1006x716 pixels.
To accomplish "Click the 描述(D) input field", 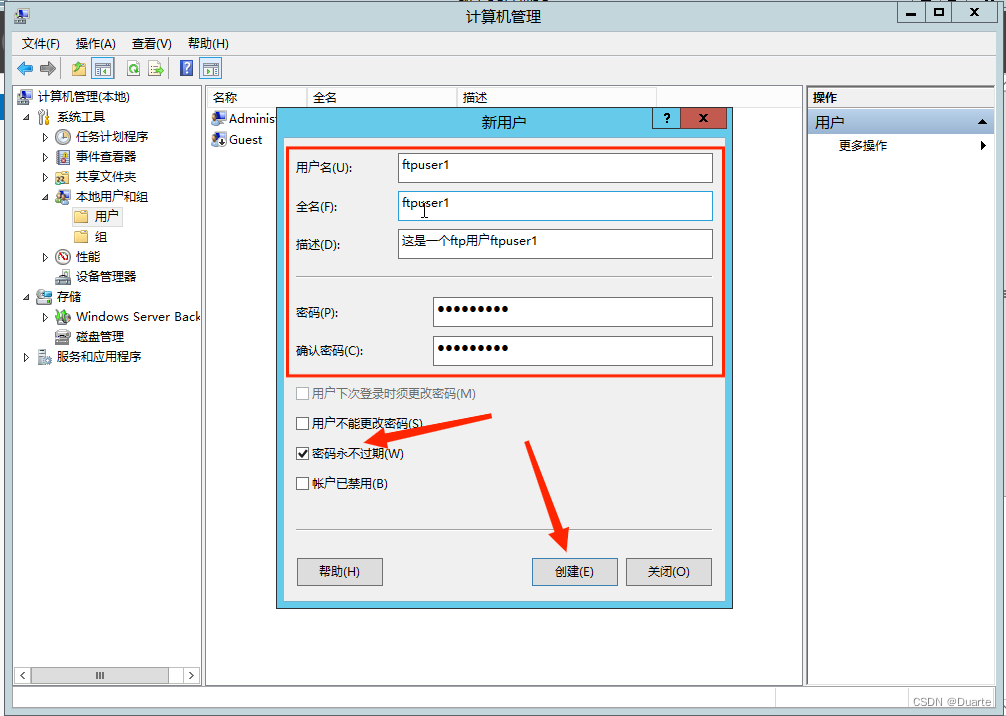I will click(x=555, y=244).
